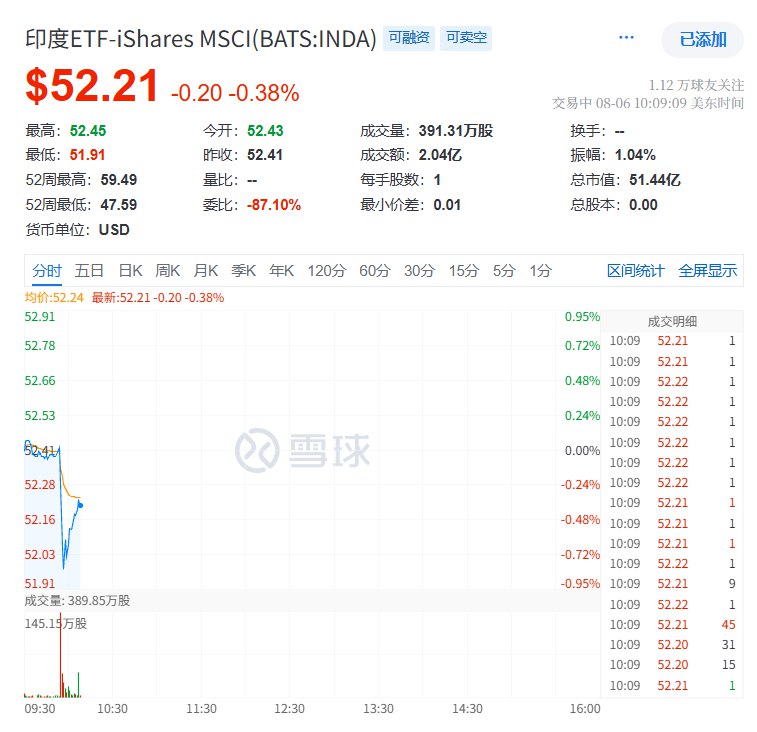Switch to the 季K chart tab
Screen dimensions: 757x732
(x=243, y=270)
